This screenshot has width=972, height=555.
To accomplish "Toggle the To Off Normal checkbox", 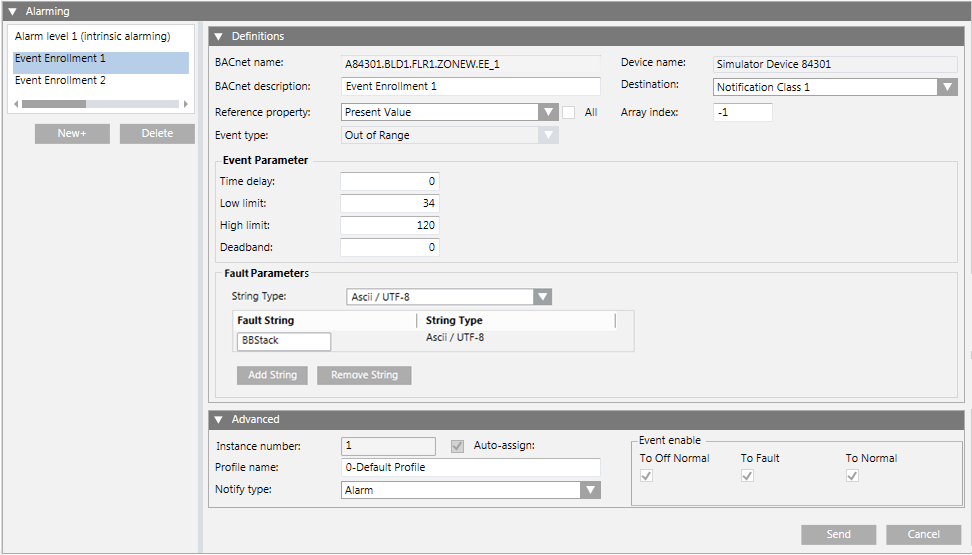I will (x=646, y=476).
